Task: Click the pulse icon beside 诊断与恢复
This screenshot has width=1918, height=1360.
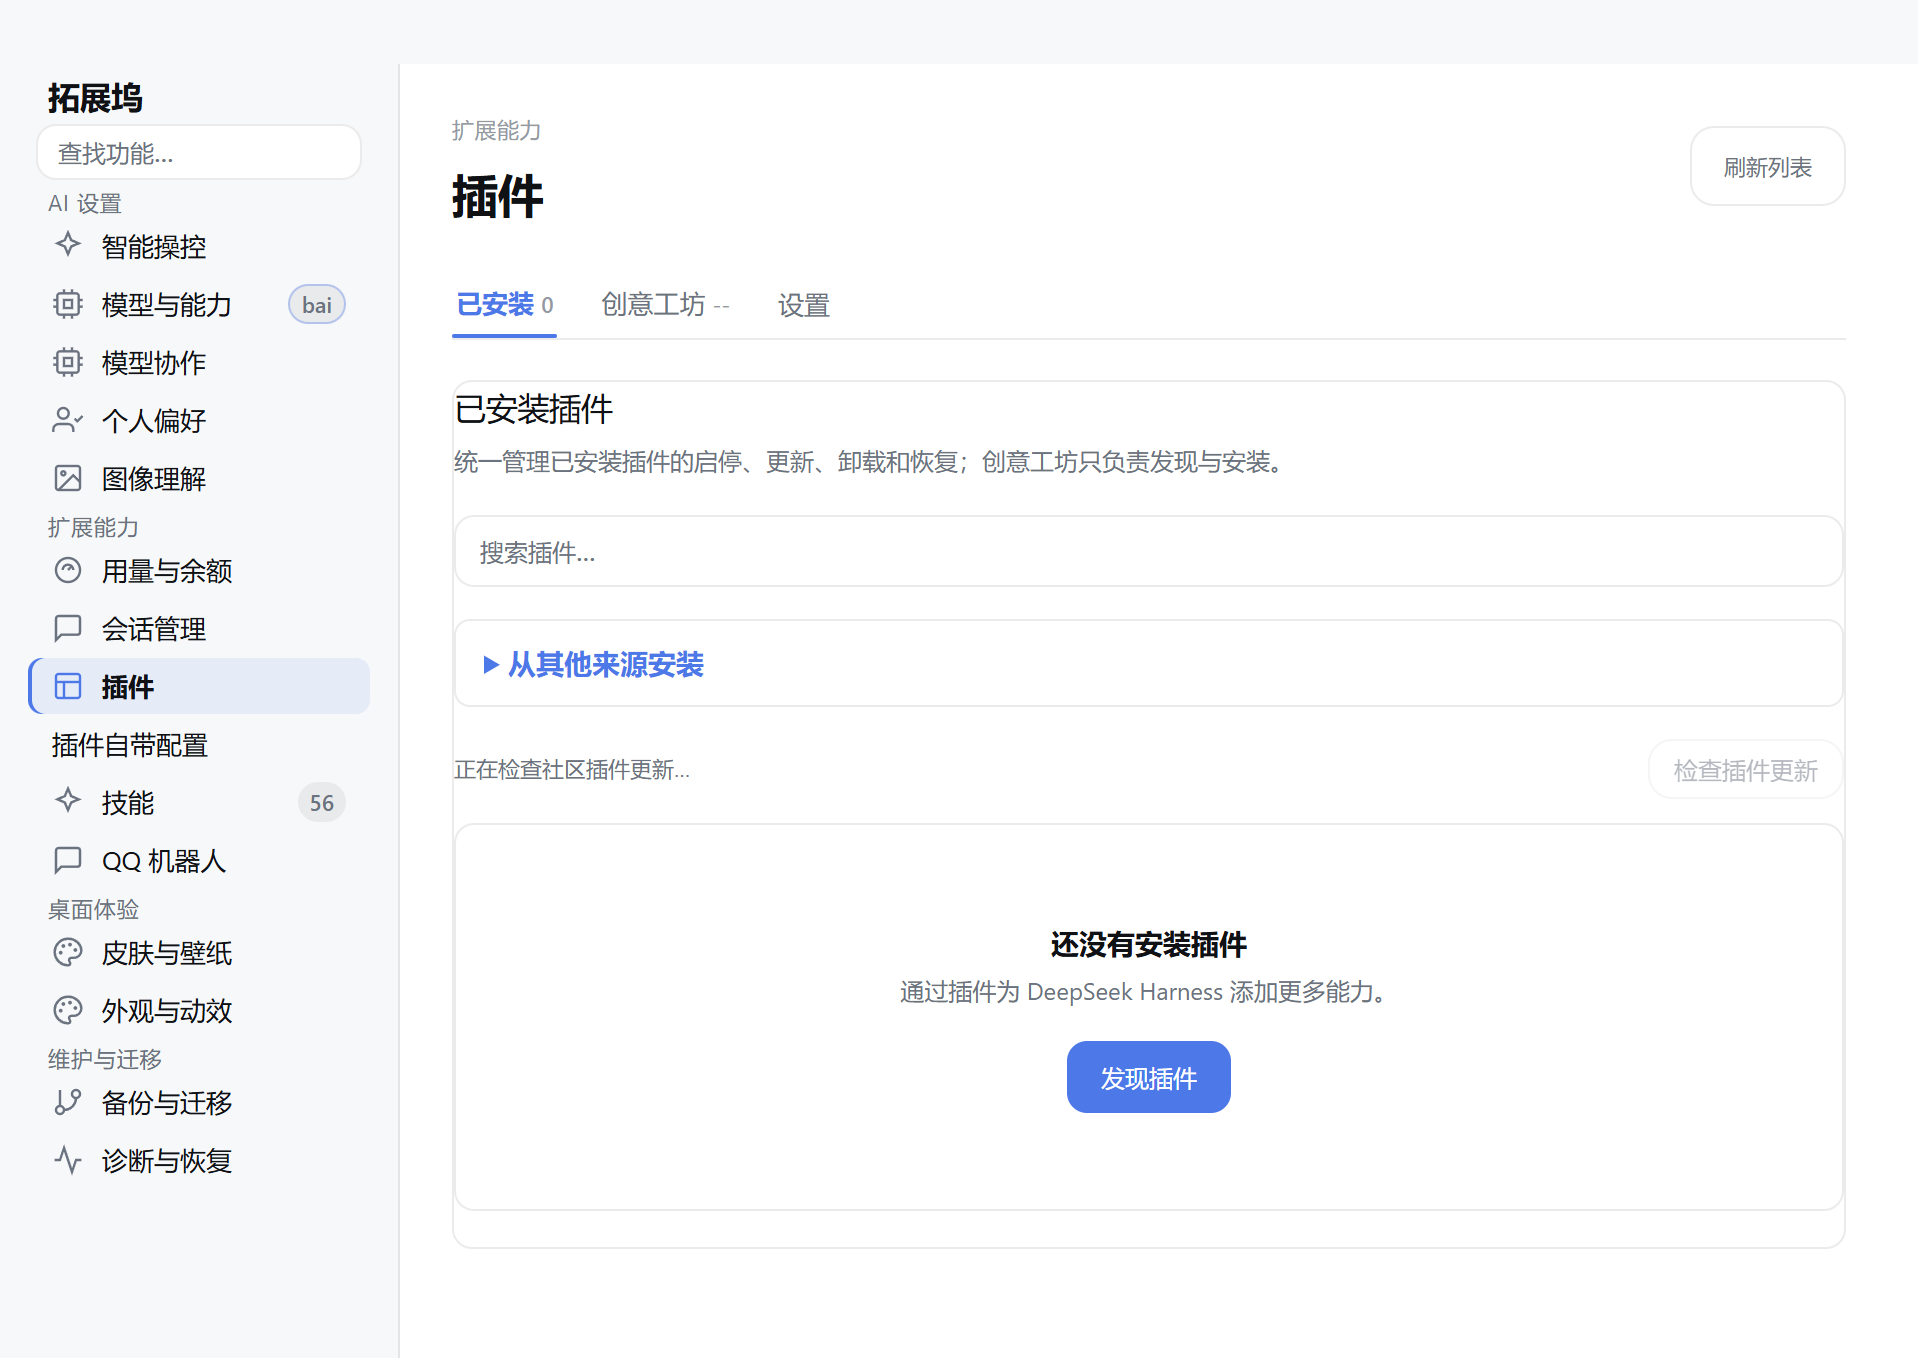Action: (x=68, y=1160)
